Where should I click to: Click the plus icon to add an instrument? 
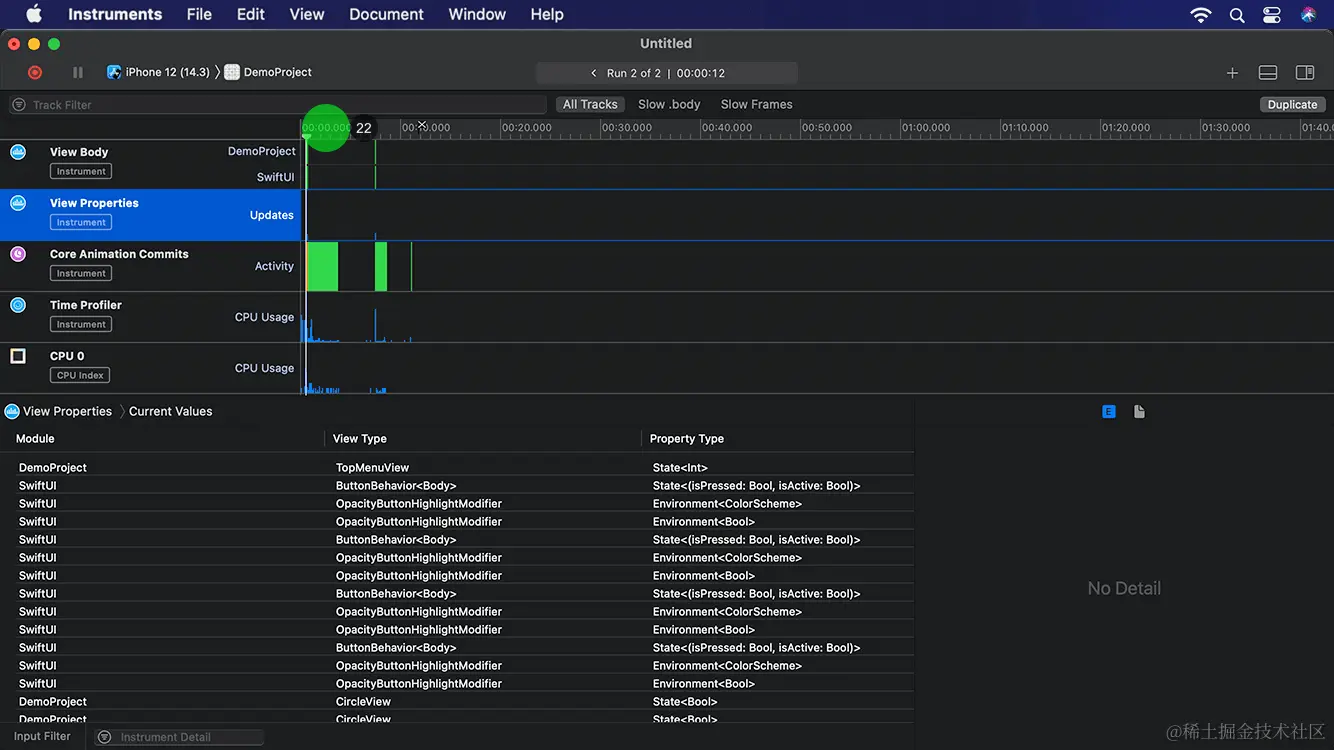click(x=1232, y=73)
